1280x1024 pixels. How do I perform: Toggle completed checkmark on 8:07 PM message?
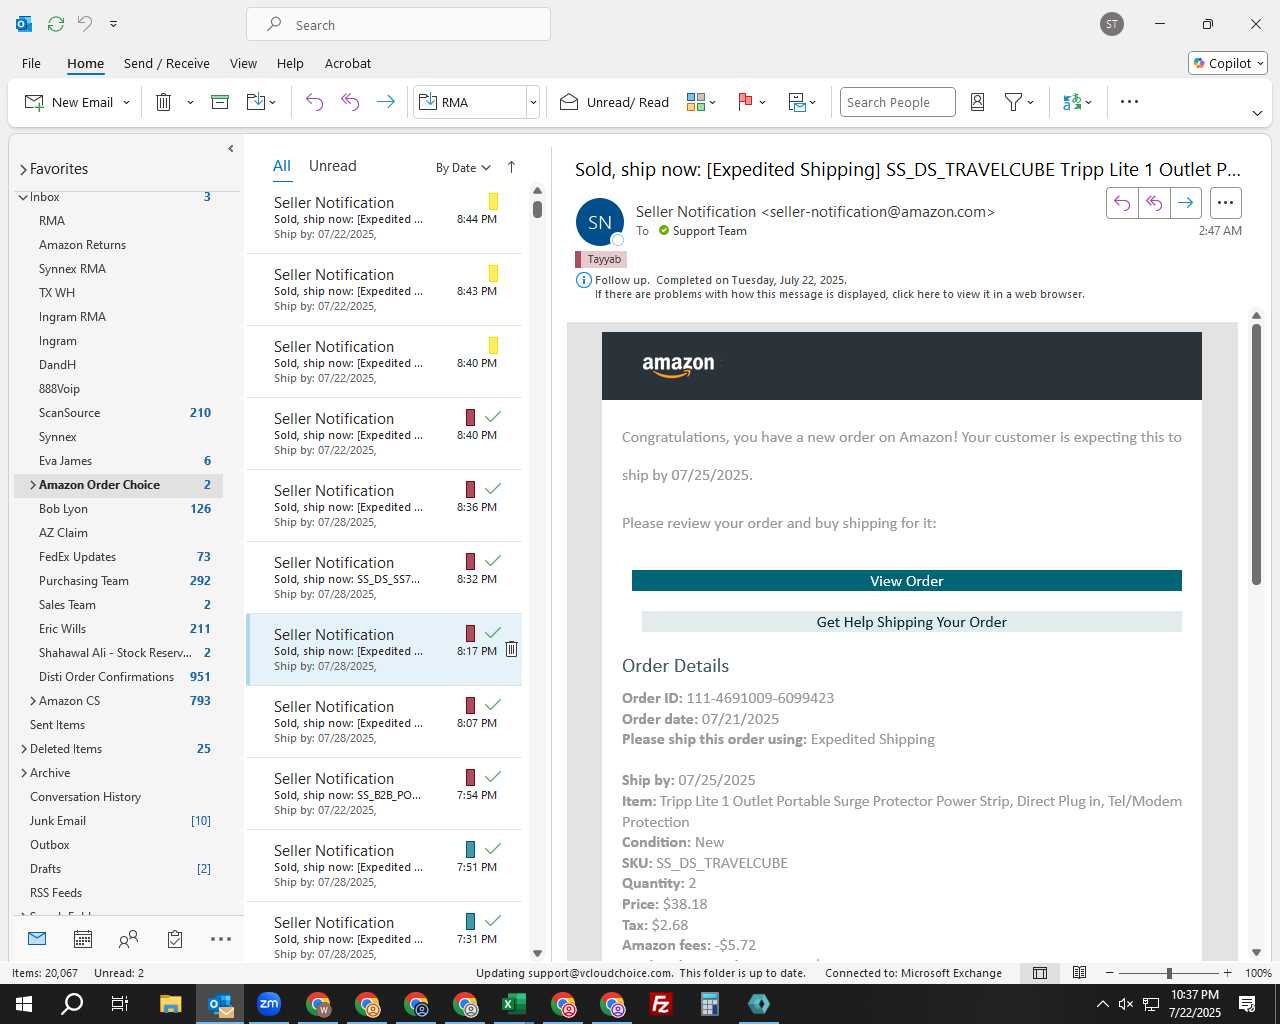(493, 705)
